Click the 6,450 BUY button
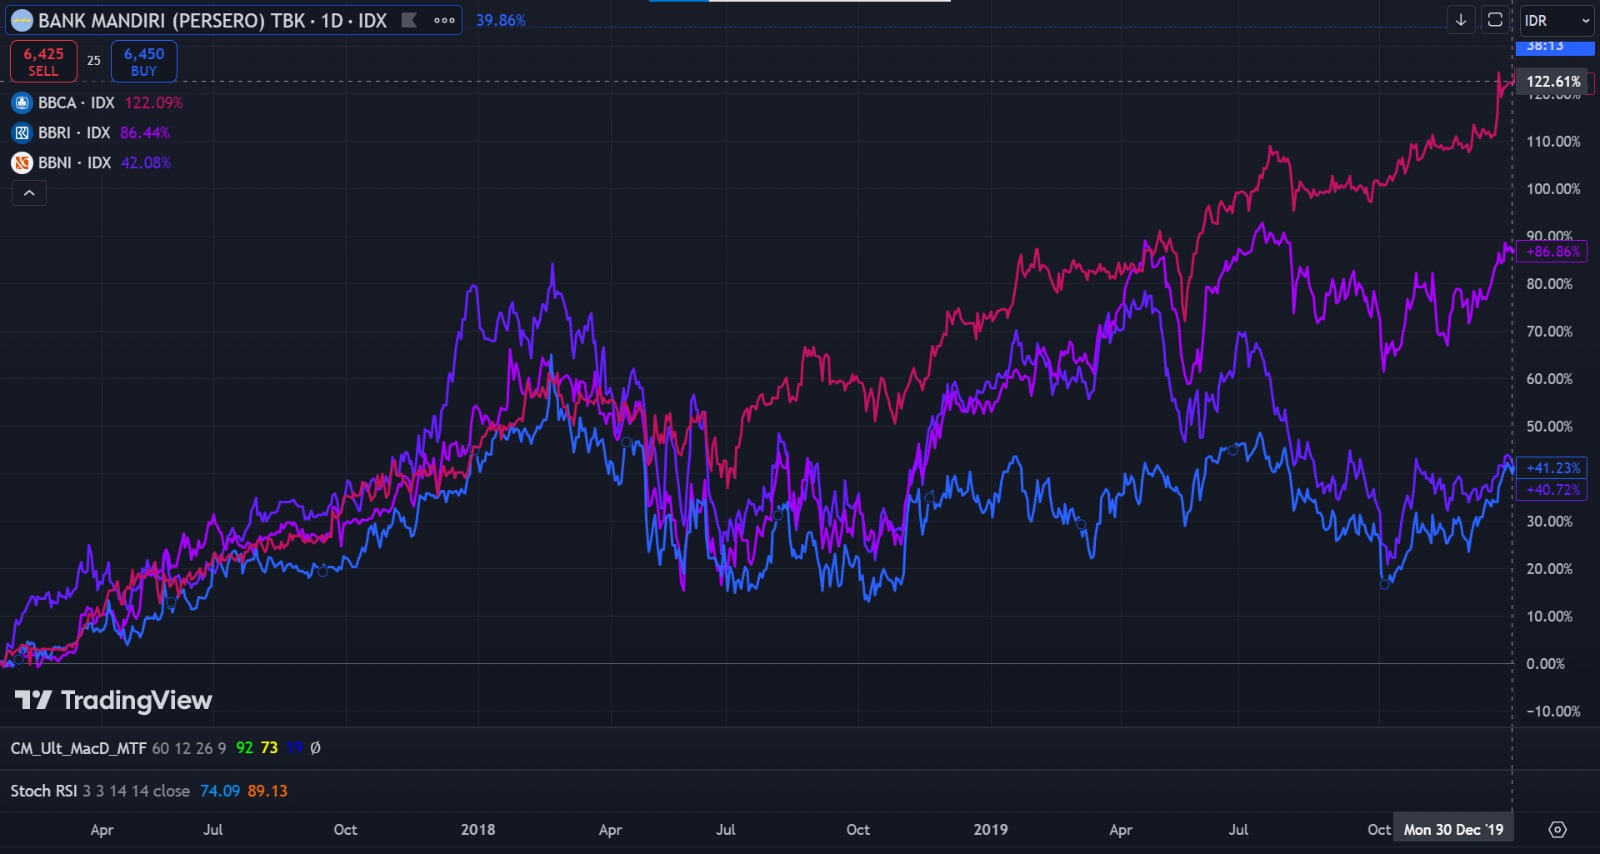Viewport: 1600px width, 854px height. click(x=144, y=61)
